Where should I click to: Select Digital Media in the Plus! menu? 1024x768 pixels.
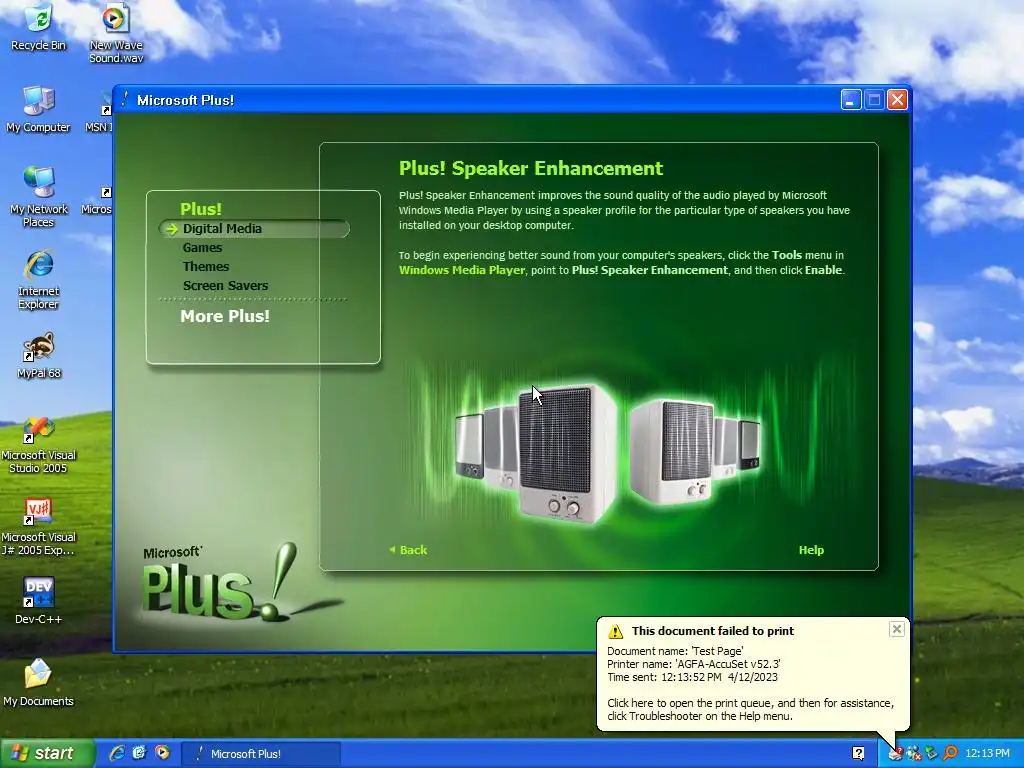(x=222, y=229)
